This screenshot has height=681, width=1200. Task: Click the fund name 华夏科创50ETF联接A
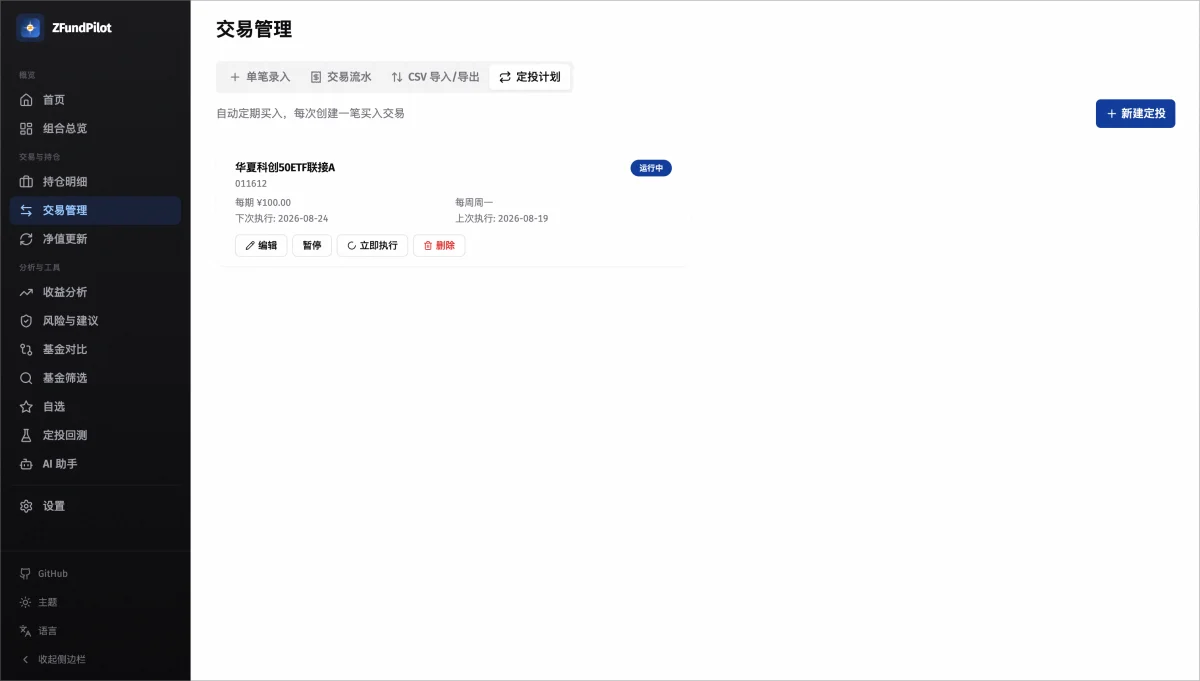pyautogui.click(x=285, y=167)
